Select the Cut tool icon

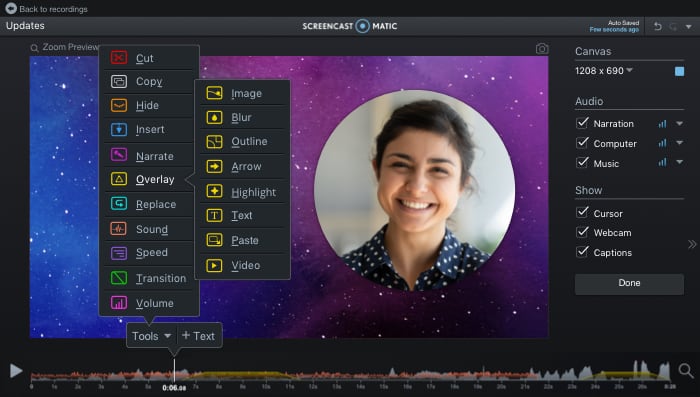119,58
